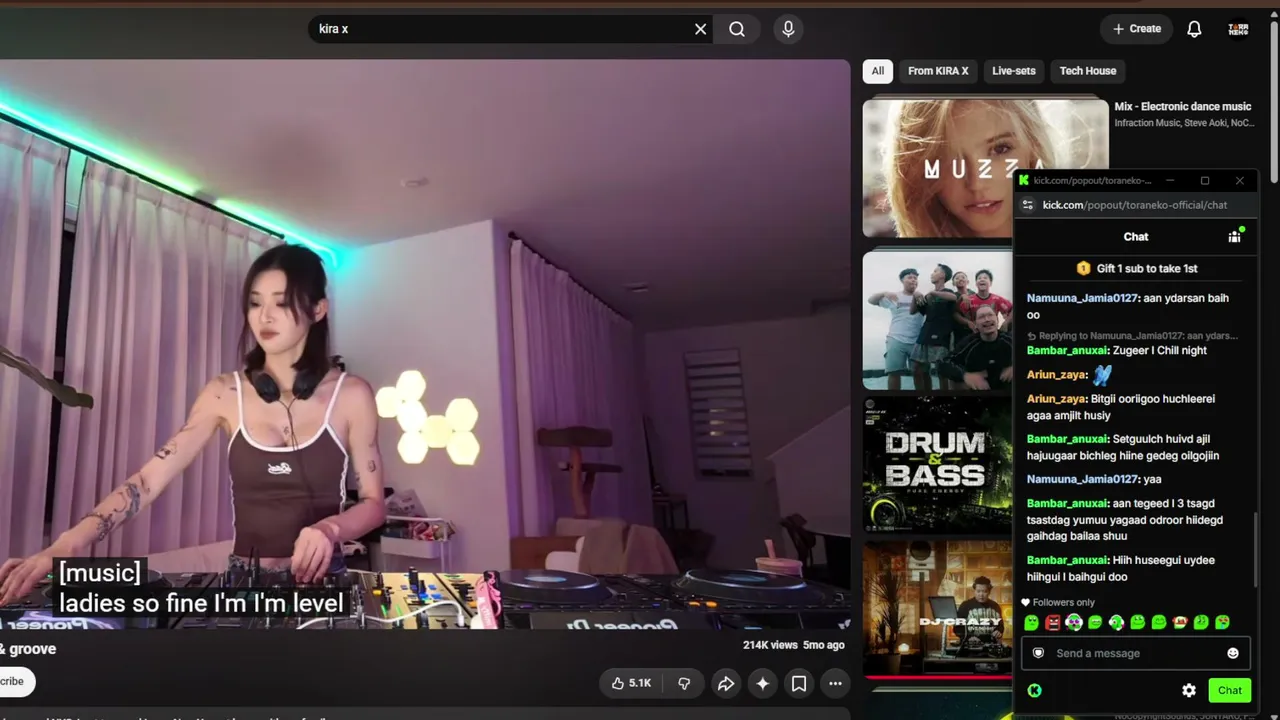Click the YouTube page scrollbar
Image resolution: width=1280 pixels, height=720 pixels.
point(1274,100)
